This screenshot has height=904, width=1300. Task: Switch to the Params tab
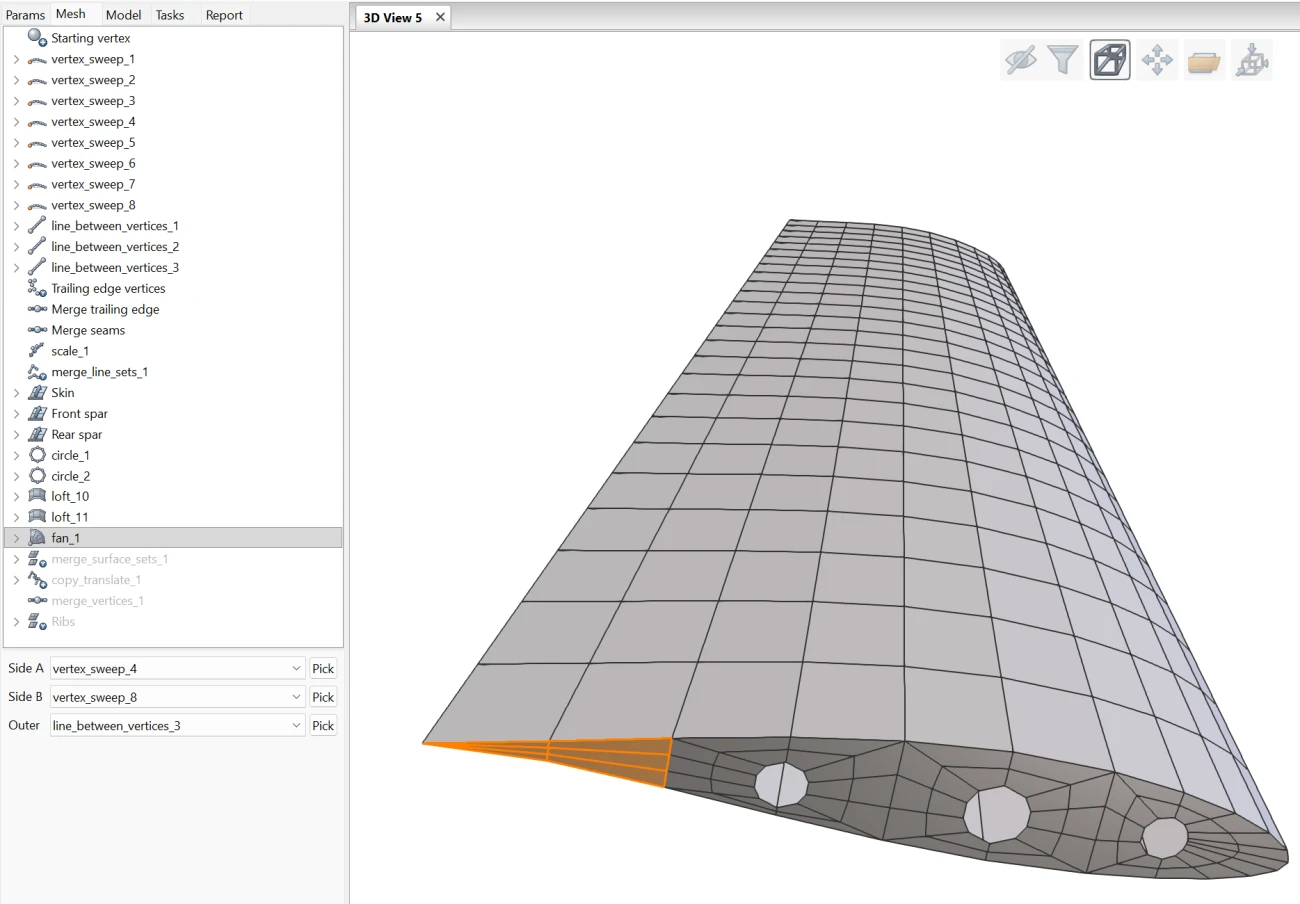click(x=25, y=15)
